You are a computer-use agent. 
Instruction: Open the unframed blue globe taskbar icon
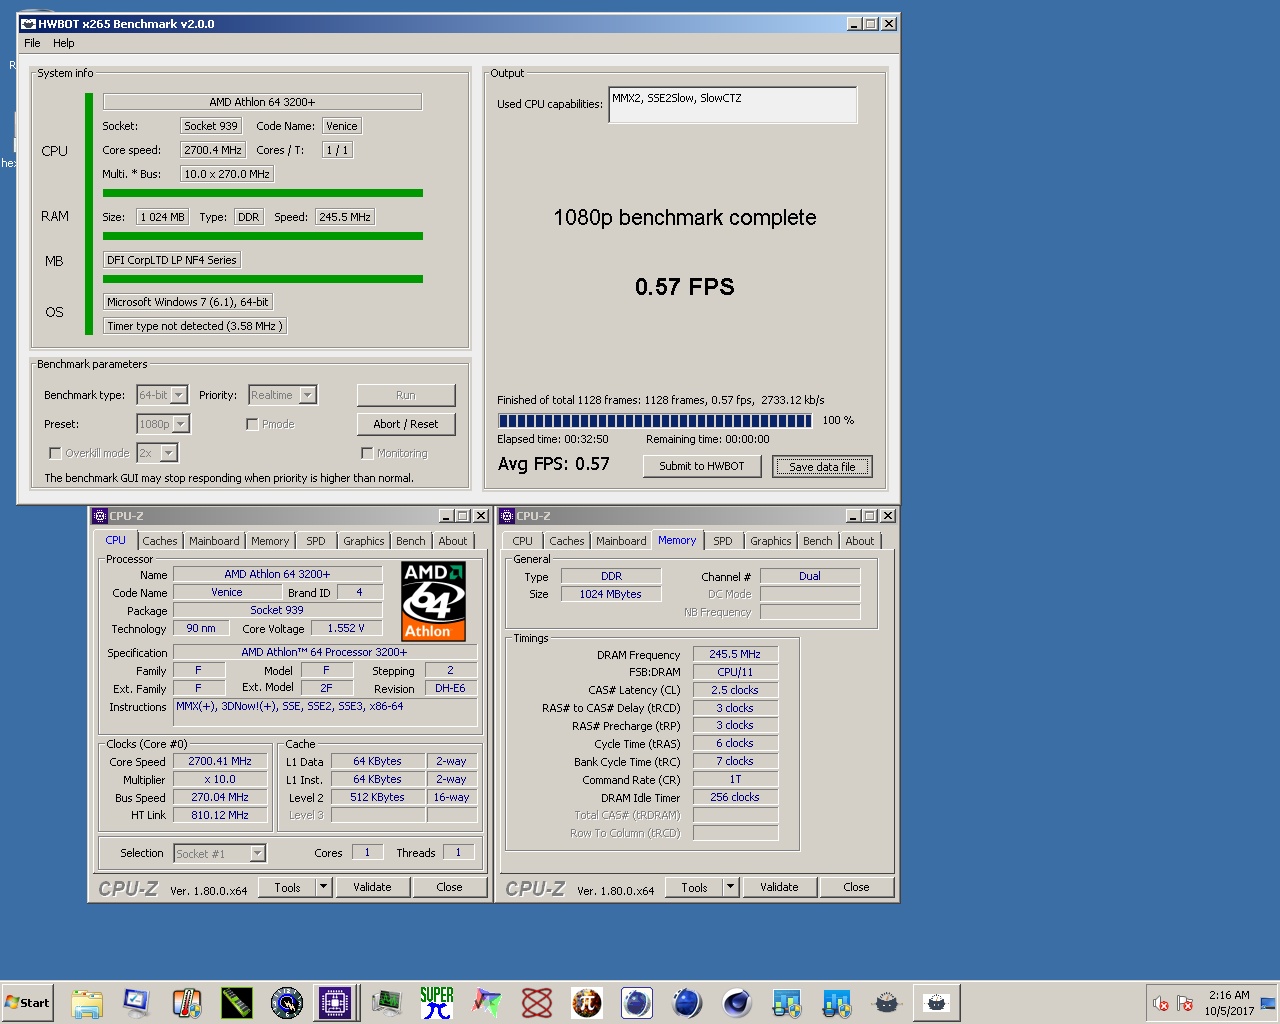[687, 1002]
